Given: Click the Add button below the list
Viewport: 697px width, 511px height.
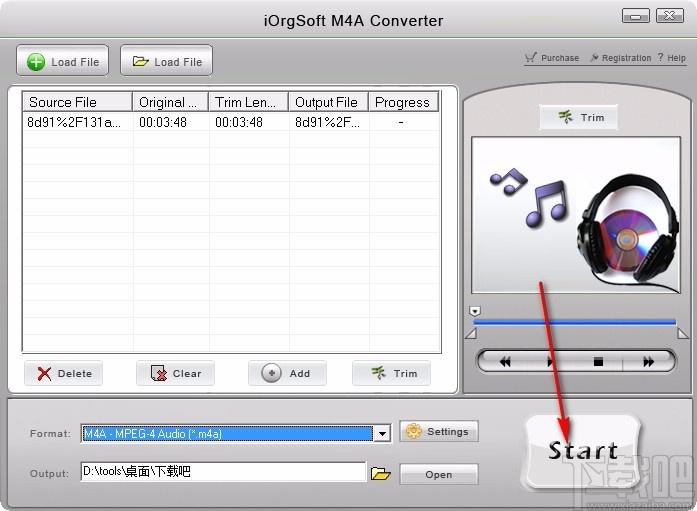Looking at the screenshot, I should (x=288, y=373).
